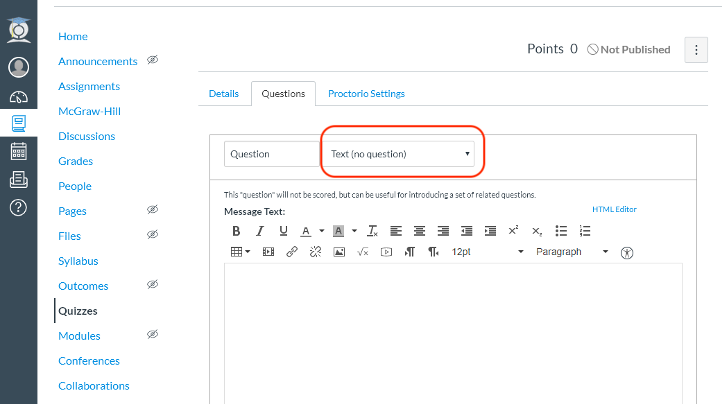Open the math equation editor icon
Image resolution: width=722 pixels, height=404 pixels.
[363, 252]
